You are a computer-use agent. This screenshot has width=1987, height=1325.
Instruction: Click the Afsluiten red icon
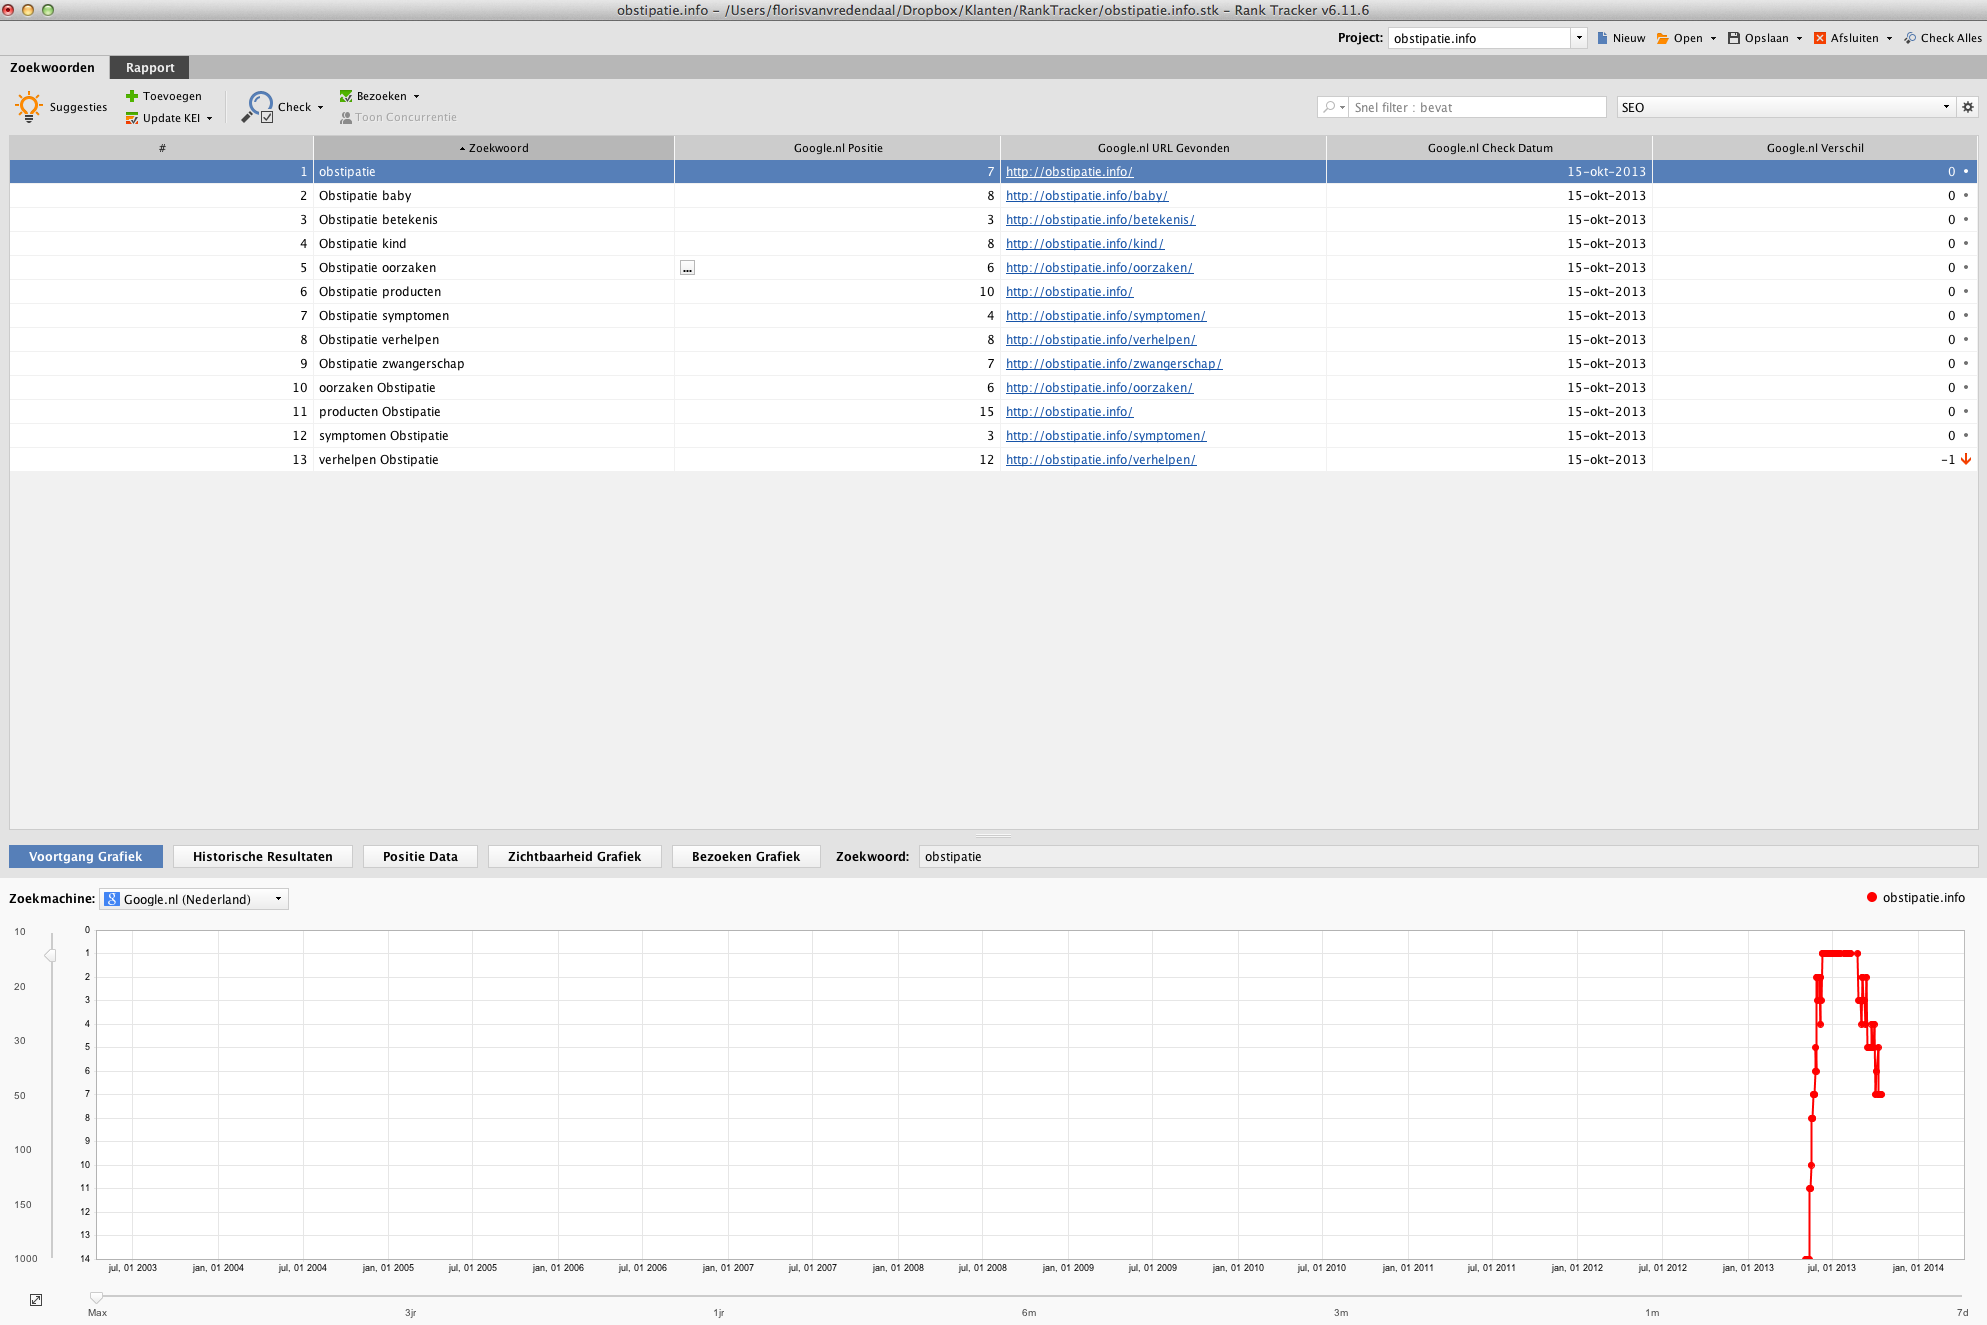pyautogui.click(x=1820, y=38)
